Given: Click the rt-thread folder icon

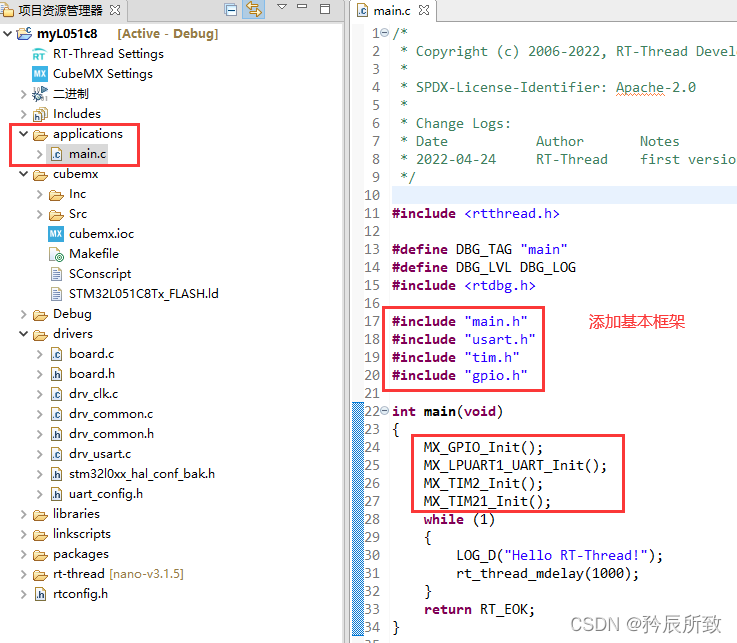Looking at the screenshot, I should pyautogui.click(x=40, y=575).
